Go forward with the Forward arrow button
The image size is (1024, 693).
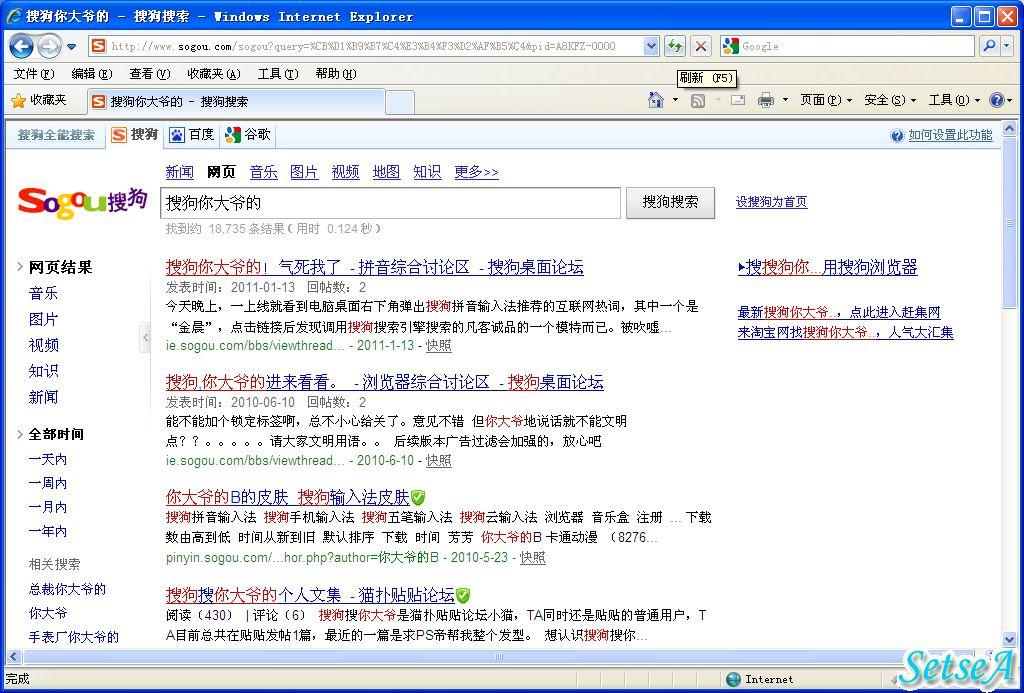tap(49, 46)
